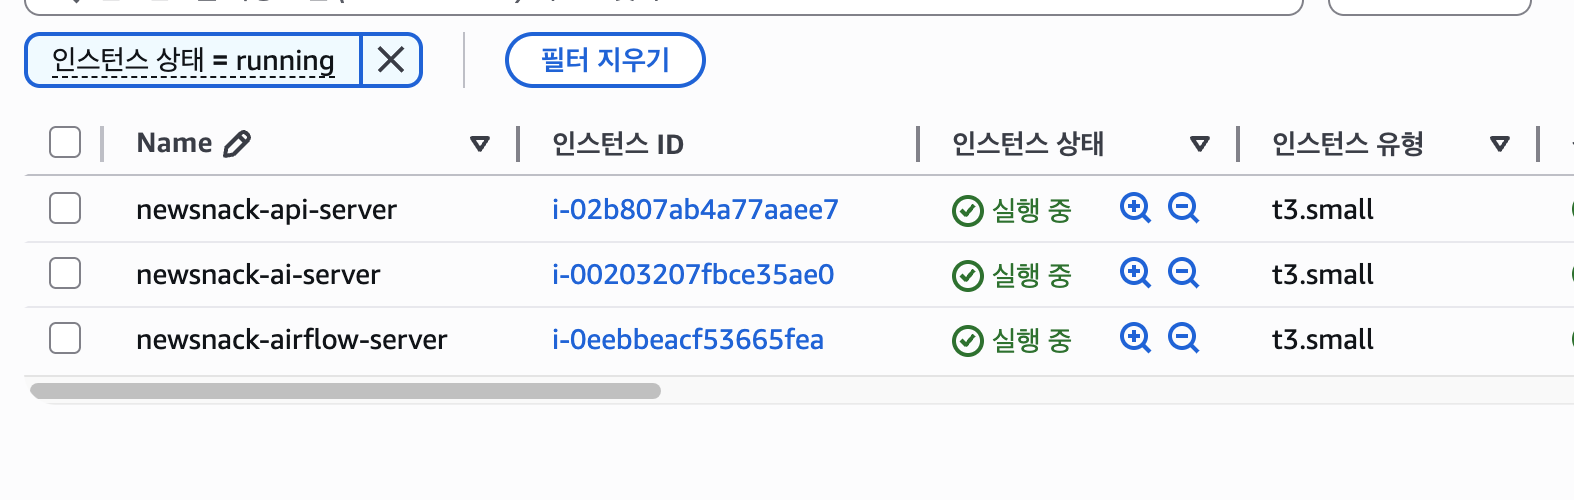Click the horizontal scrollbar under the table
Viewport: 1574px width, 500px height.
345,391
